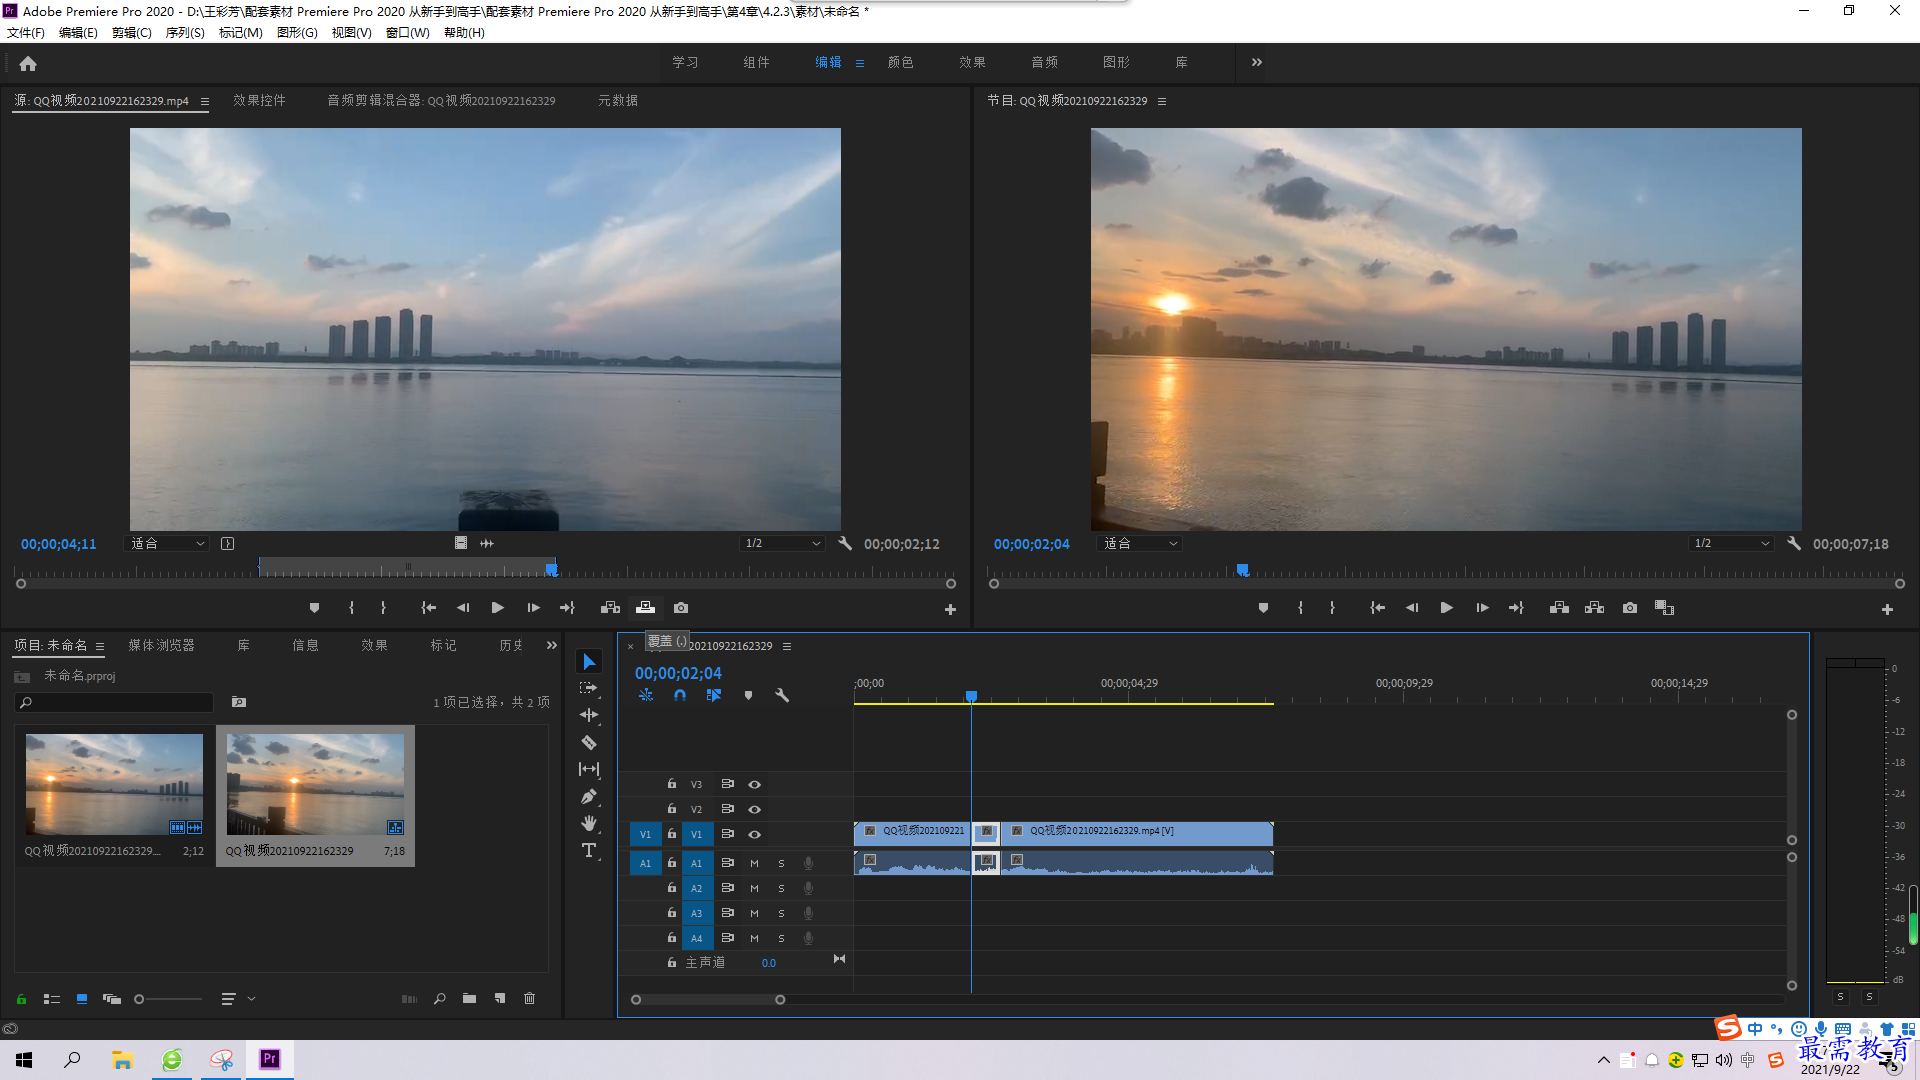1920x1080 pixels.
Task: Click Lift button in Program monitor
Action: (x=1559, y=608)
